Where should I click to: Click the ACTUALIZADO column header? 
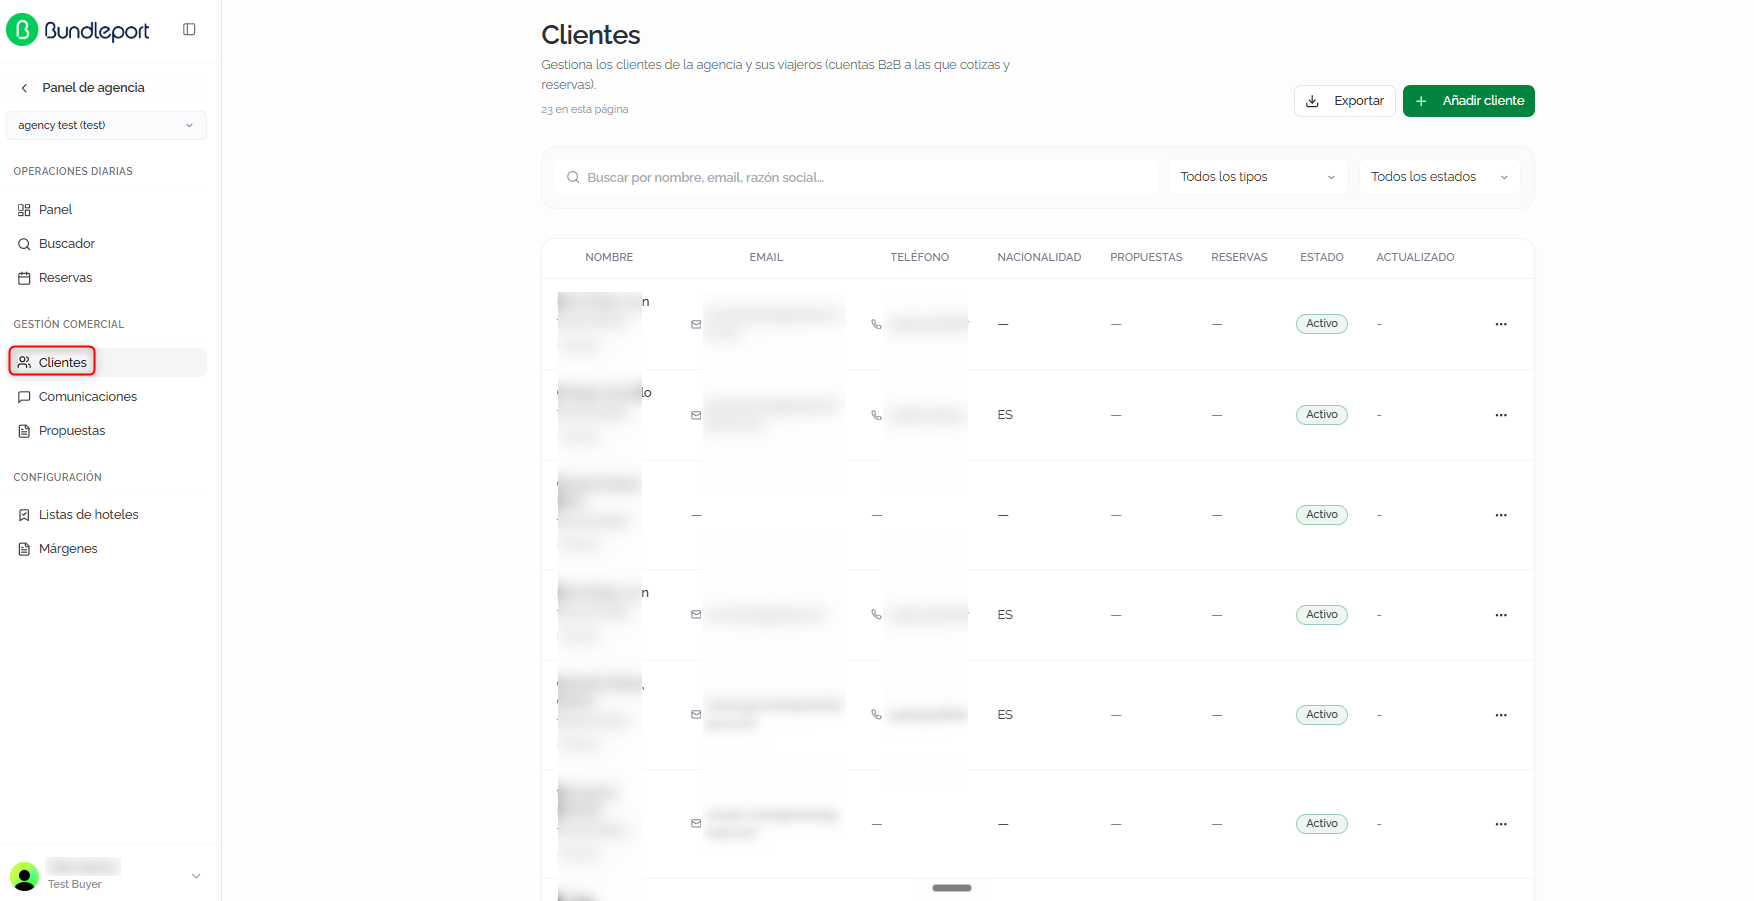coord(1415,257)
